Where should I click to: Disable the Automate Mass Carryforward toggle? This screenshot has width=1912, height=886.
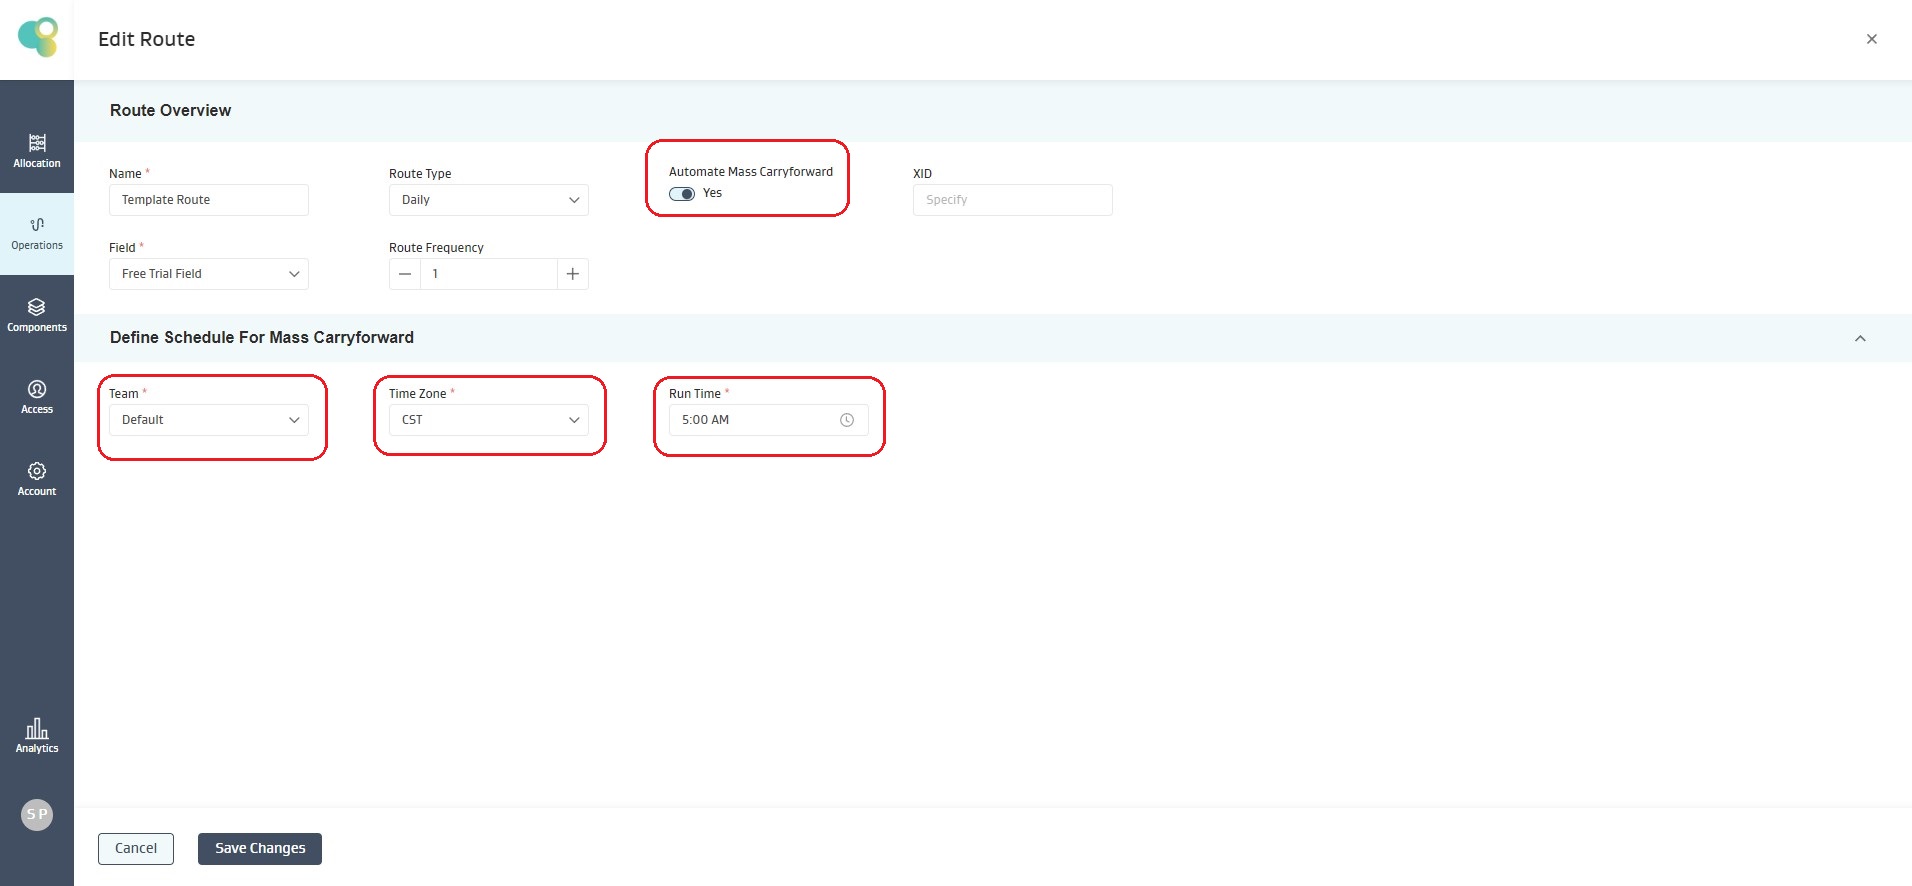(682, 194)
